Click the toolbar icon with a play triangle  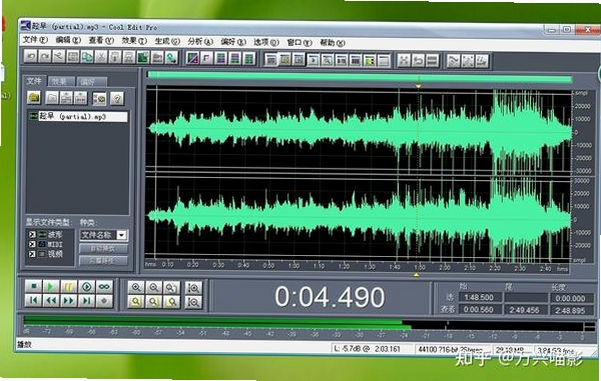(313, 60)
